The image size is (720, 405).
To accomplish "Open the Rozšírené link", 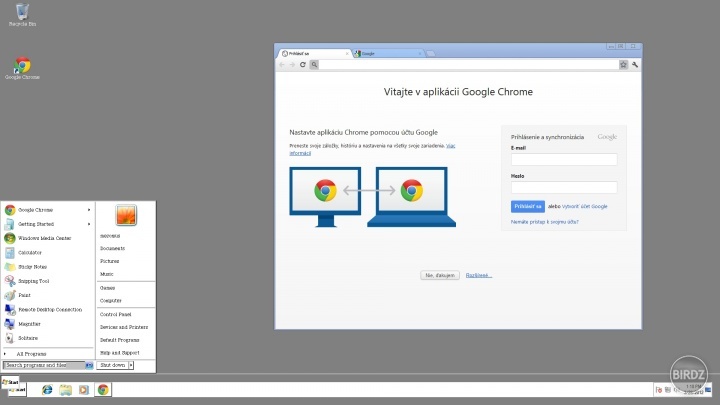I will tap(478, 276).
